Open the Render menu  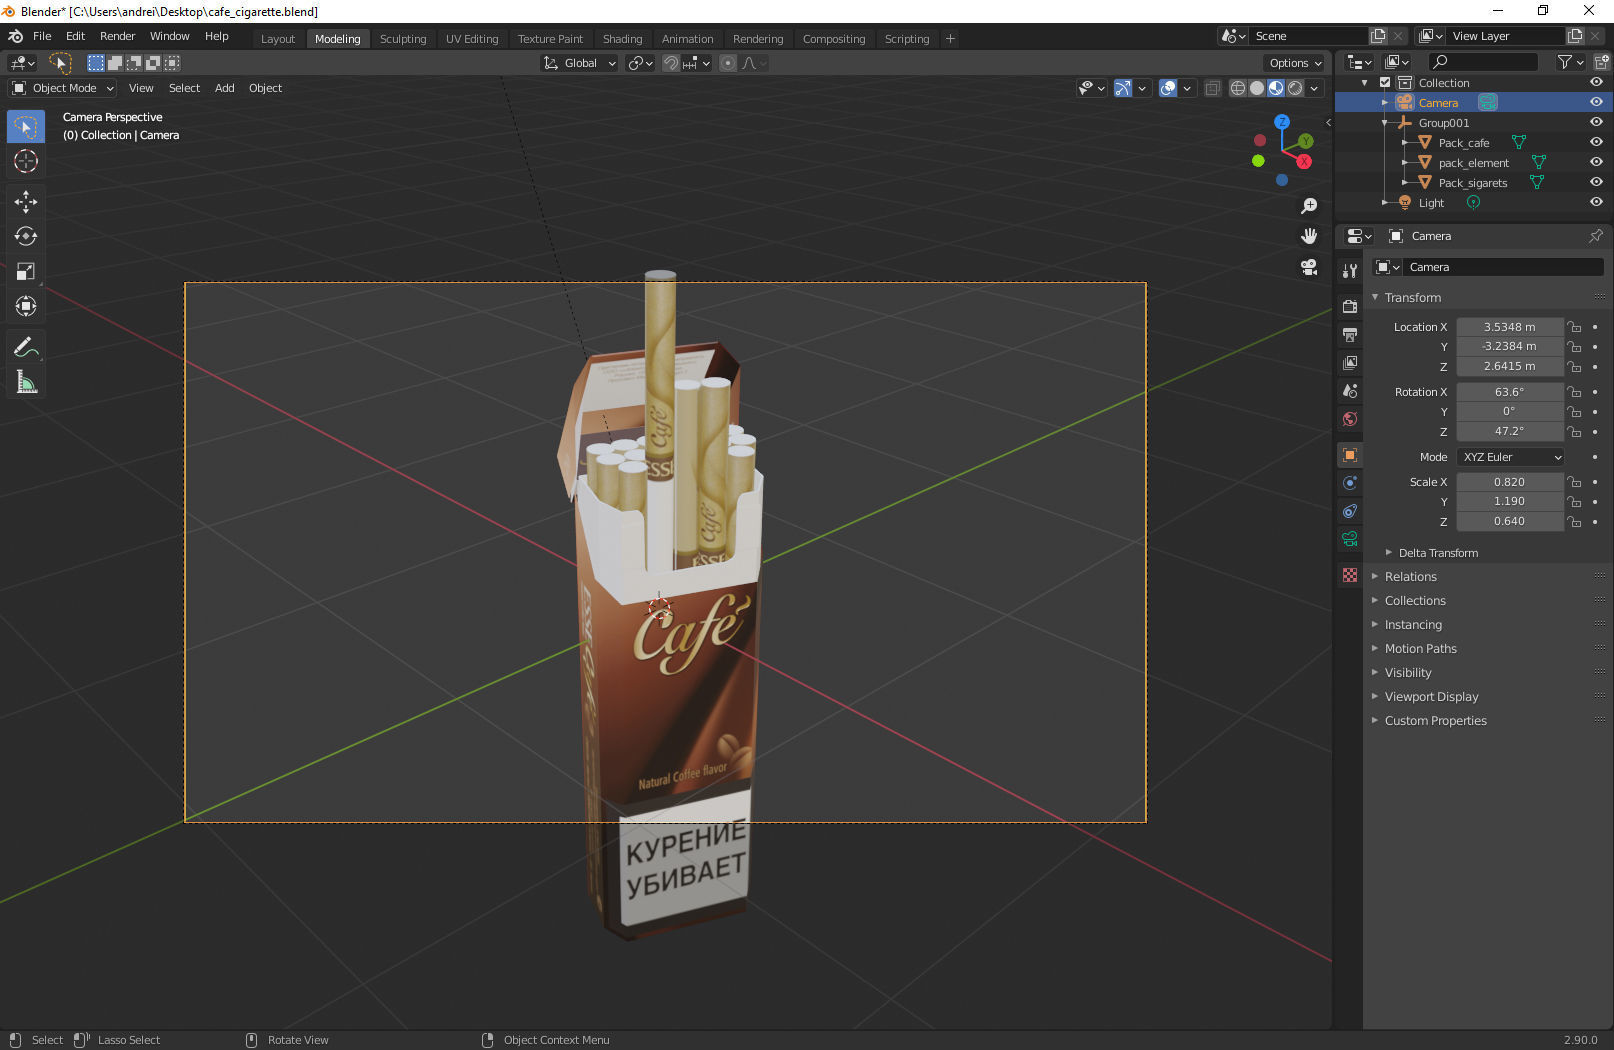(117, 36)
